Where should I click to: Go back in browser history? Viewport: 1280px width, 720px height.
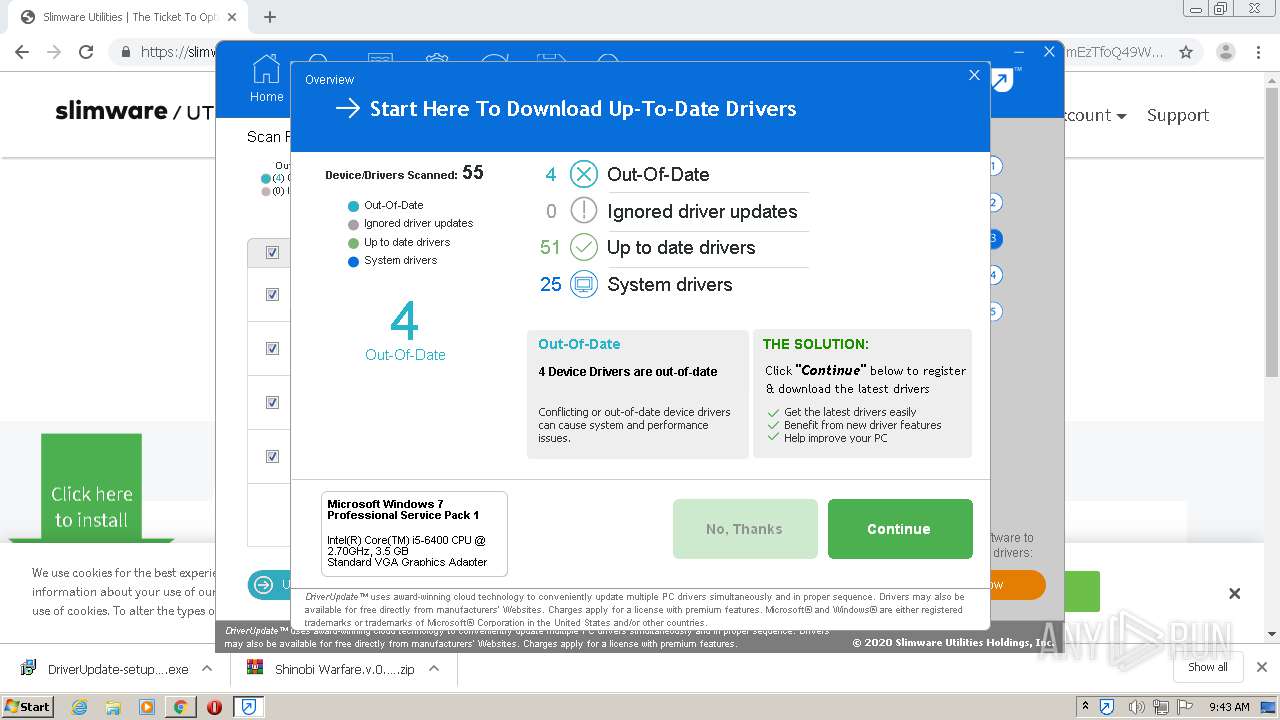(22, 52)
